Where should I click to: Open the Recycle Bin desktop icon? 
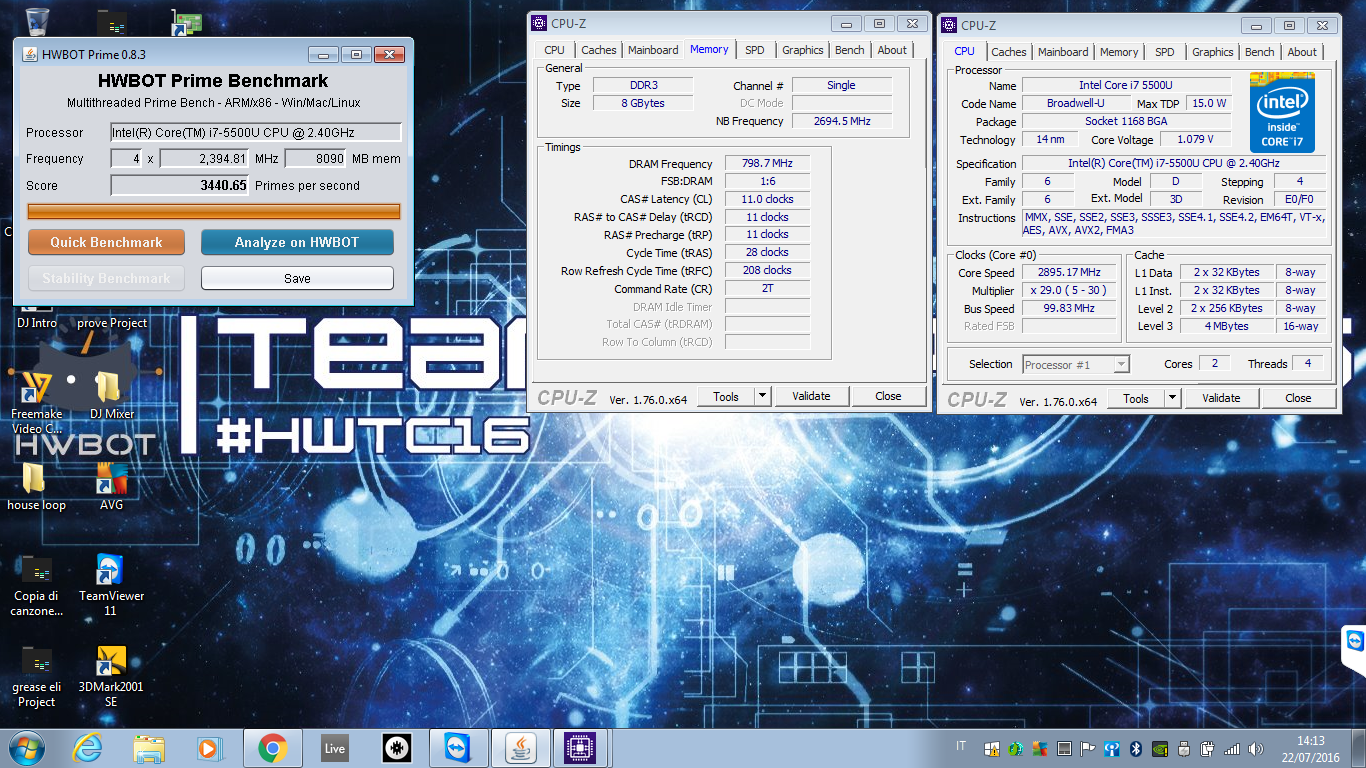click(x=38, y=20)
